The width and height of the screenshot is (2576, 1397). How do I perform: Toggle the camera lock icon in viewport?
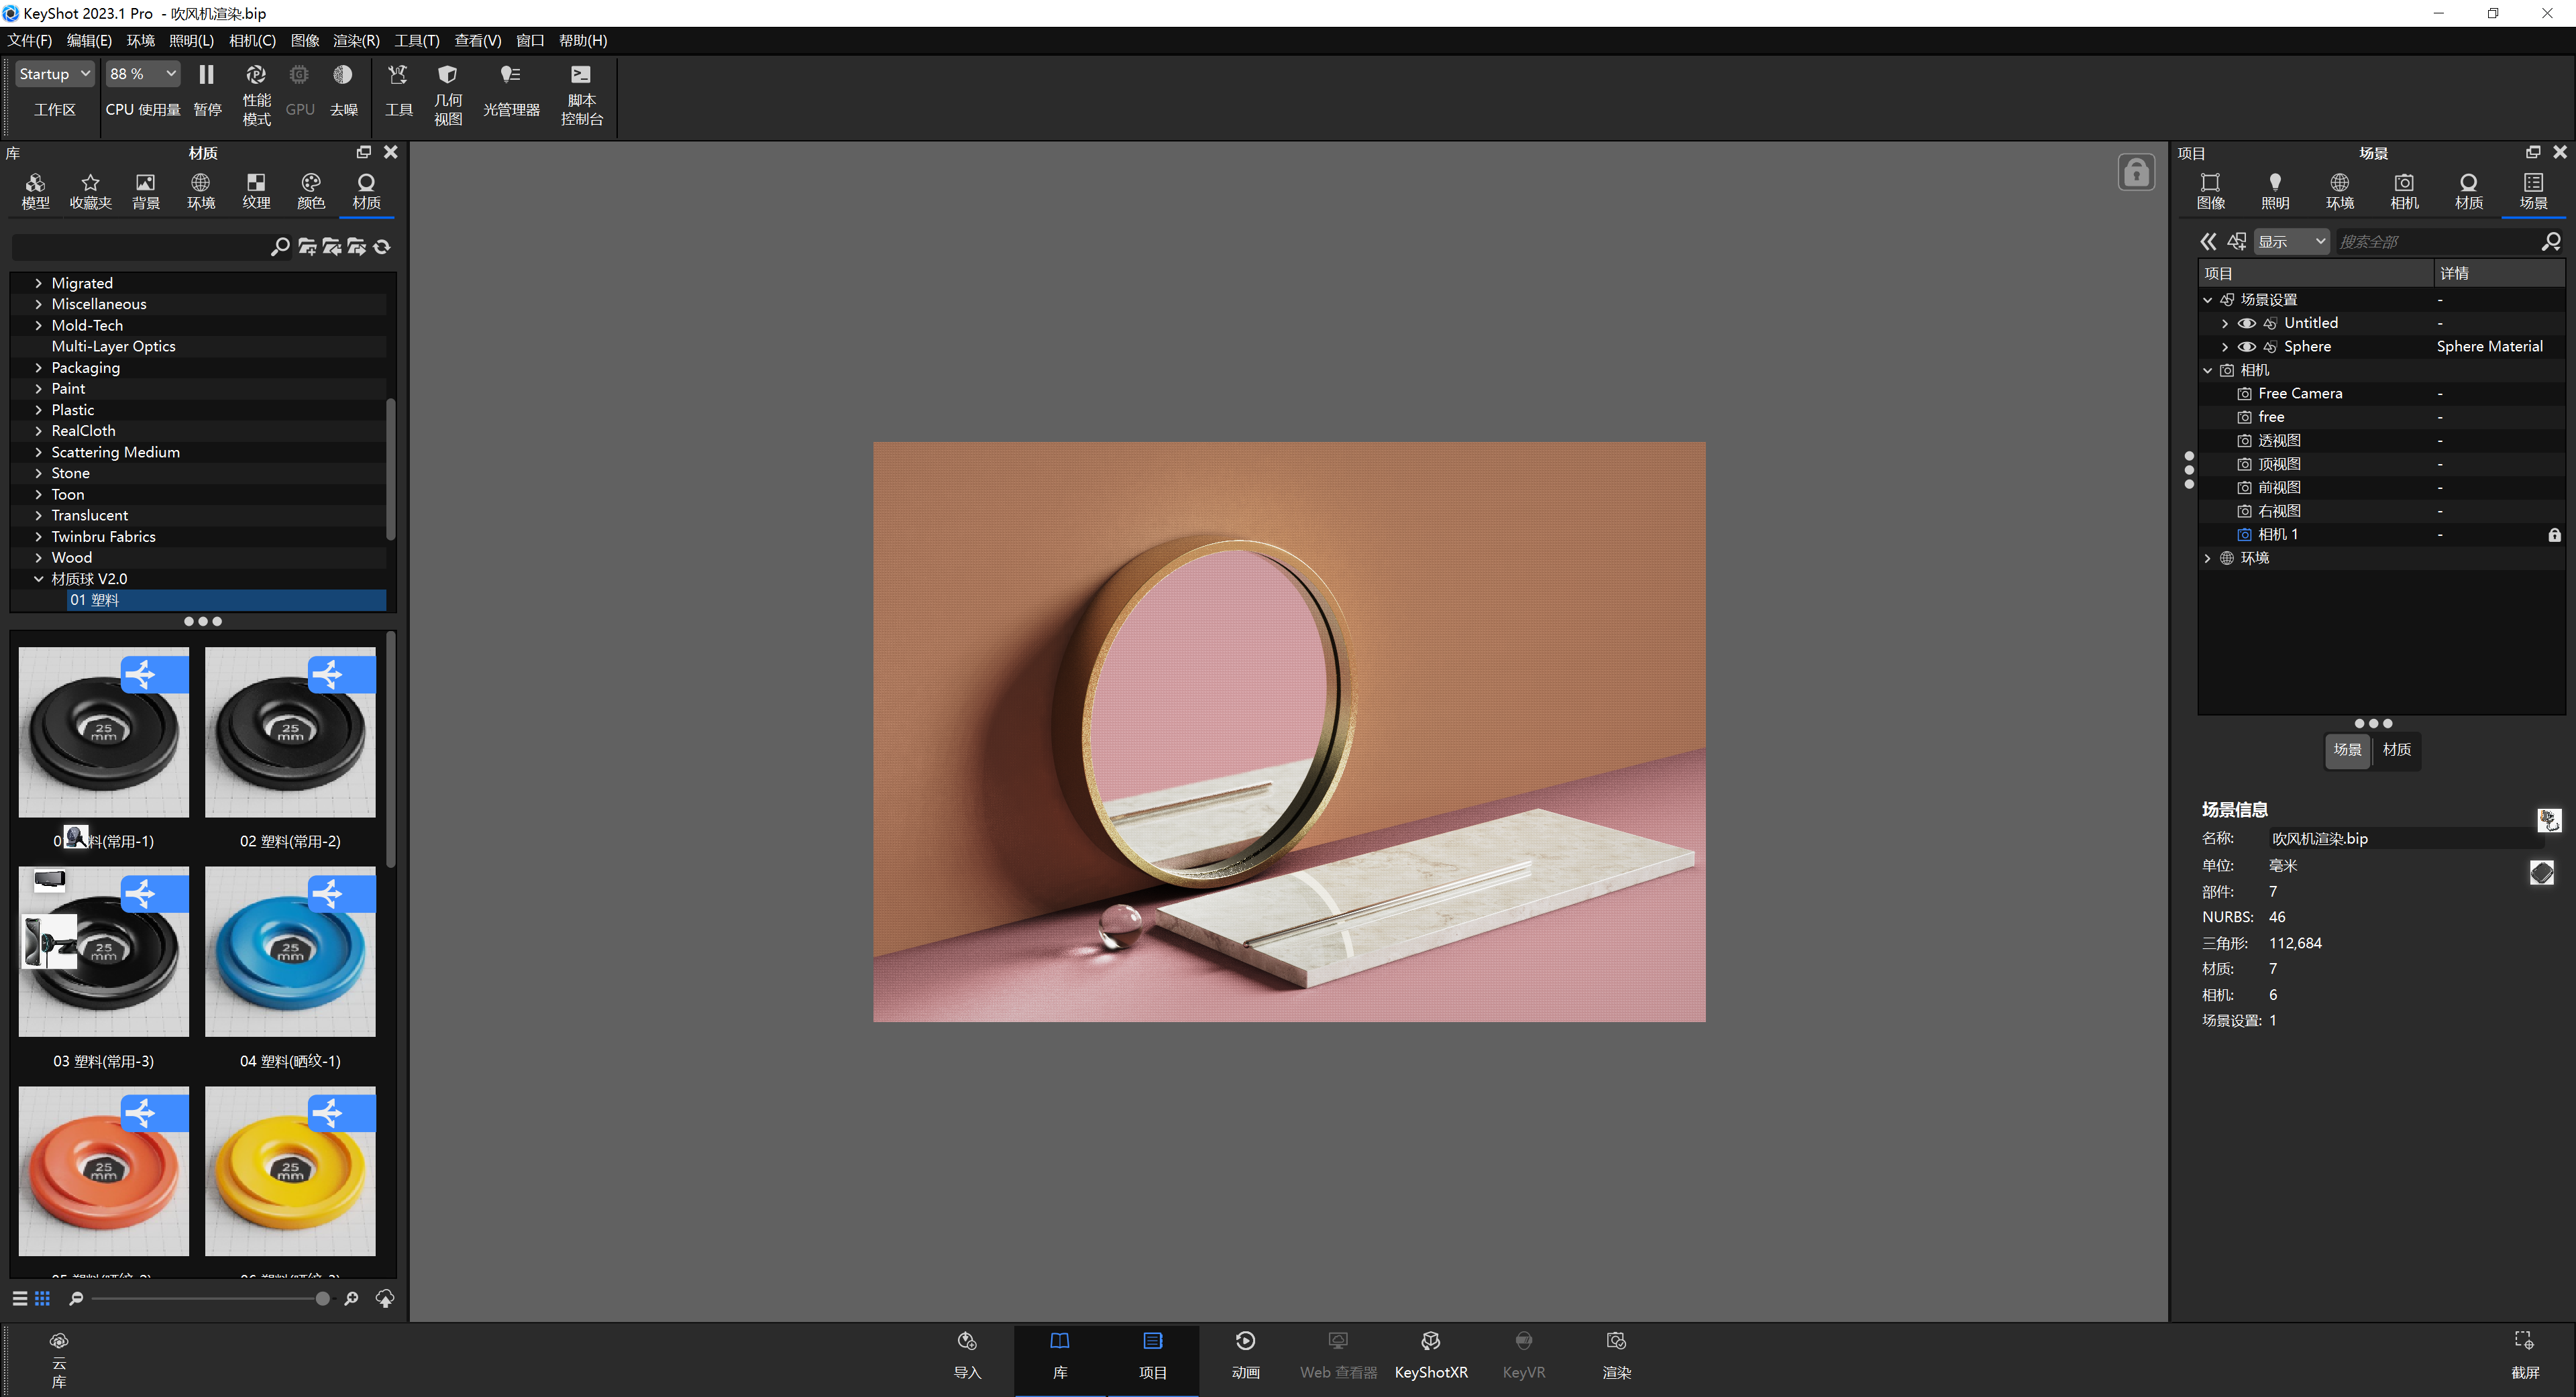point(2136,172)
